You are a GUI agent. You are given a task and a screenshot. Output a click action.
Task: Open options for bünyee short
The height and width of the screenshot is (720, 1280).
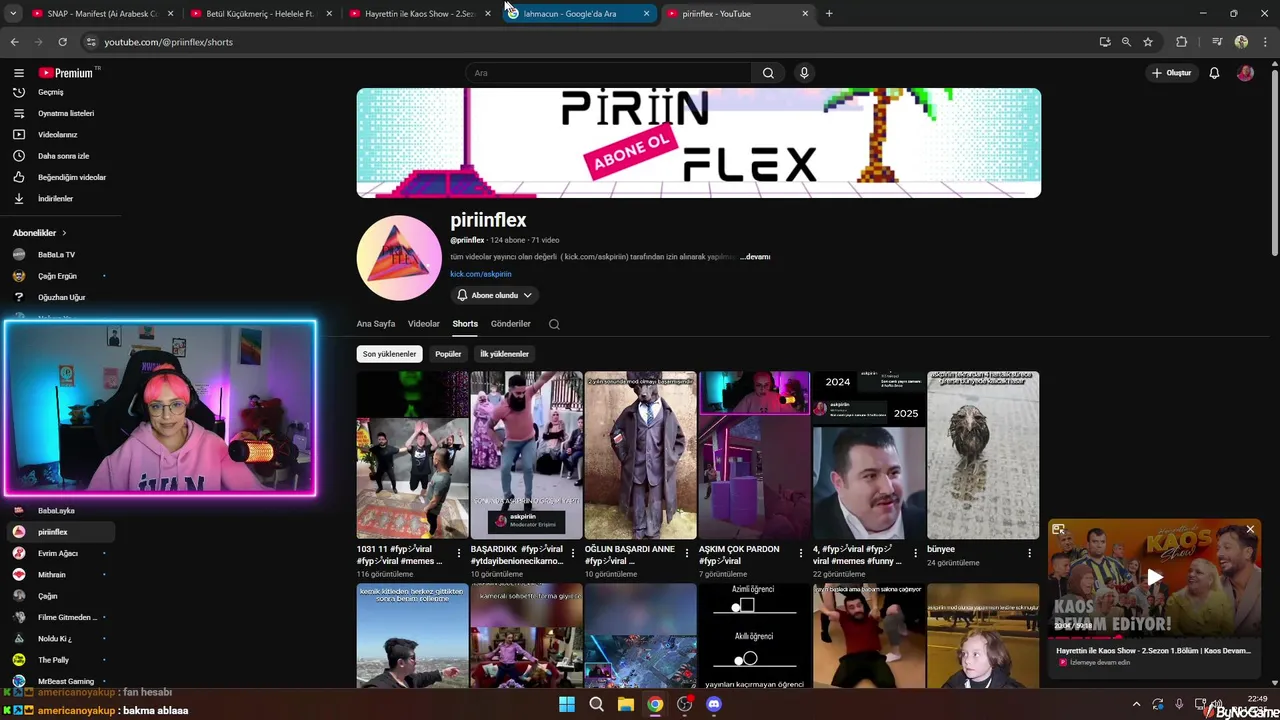1029,553
